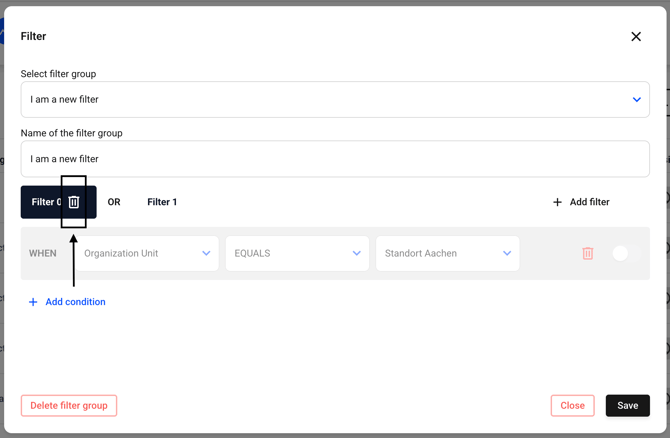Click the OR operator between the filters
The height and width of the screenshot is (438, 670).
pos(114,202)
